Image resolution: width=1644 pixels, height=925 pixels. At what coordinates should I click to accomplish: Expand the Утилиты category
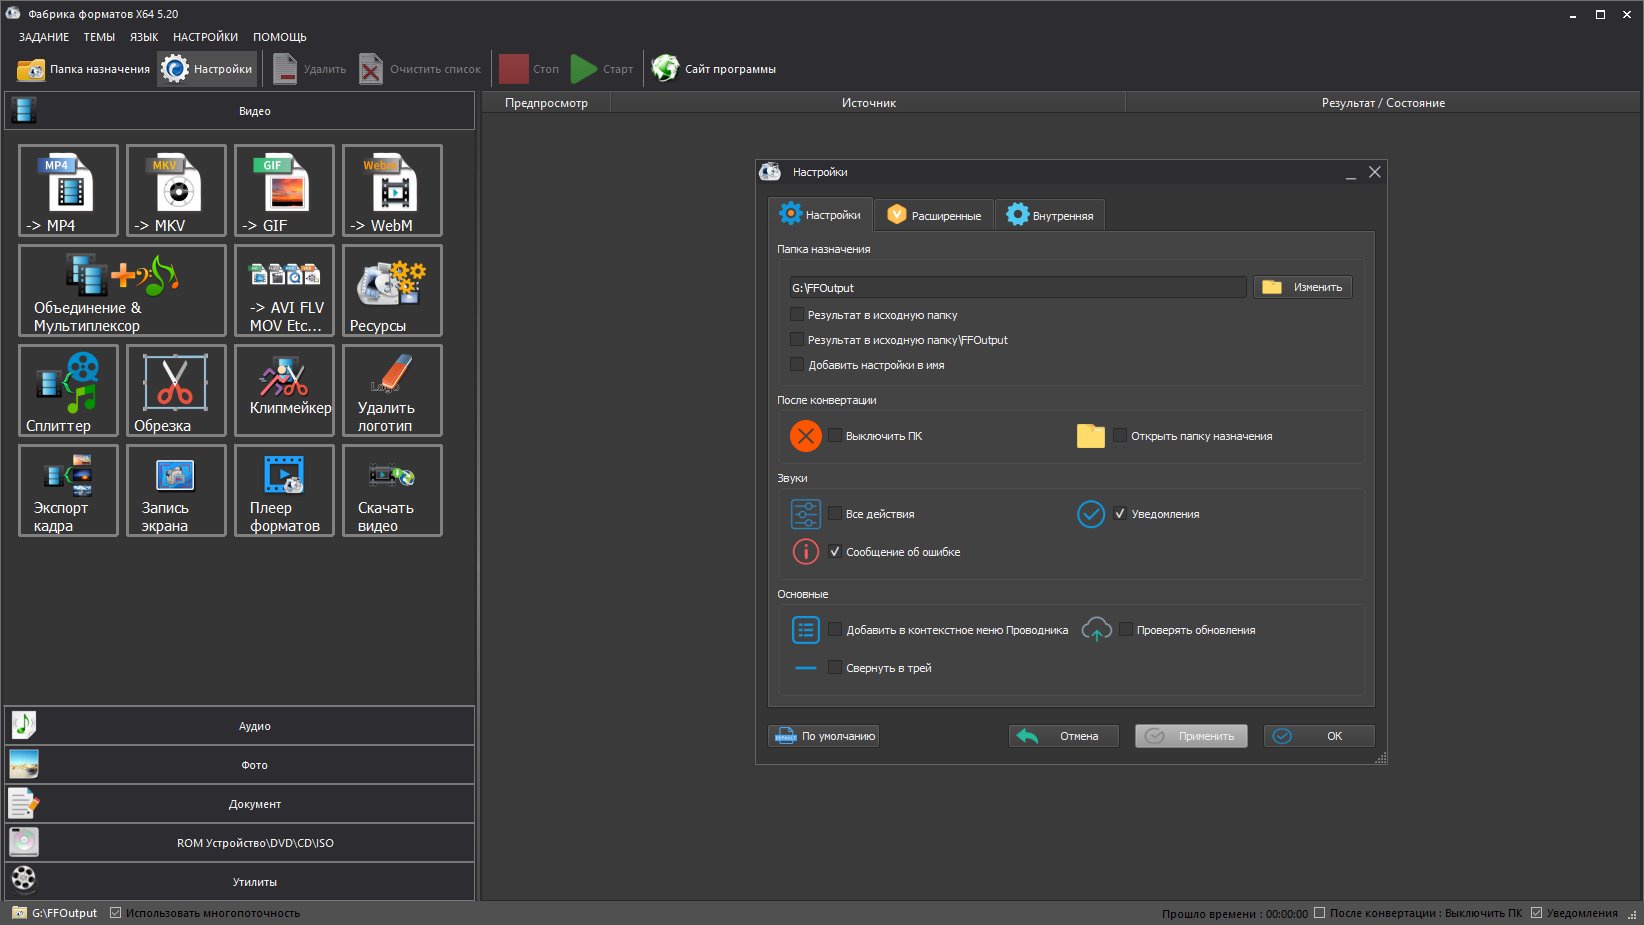(x=239, y=882)
